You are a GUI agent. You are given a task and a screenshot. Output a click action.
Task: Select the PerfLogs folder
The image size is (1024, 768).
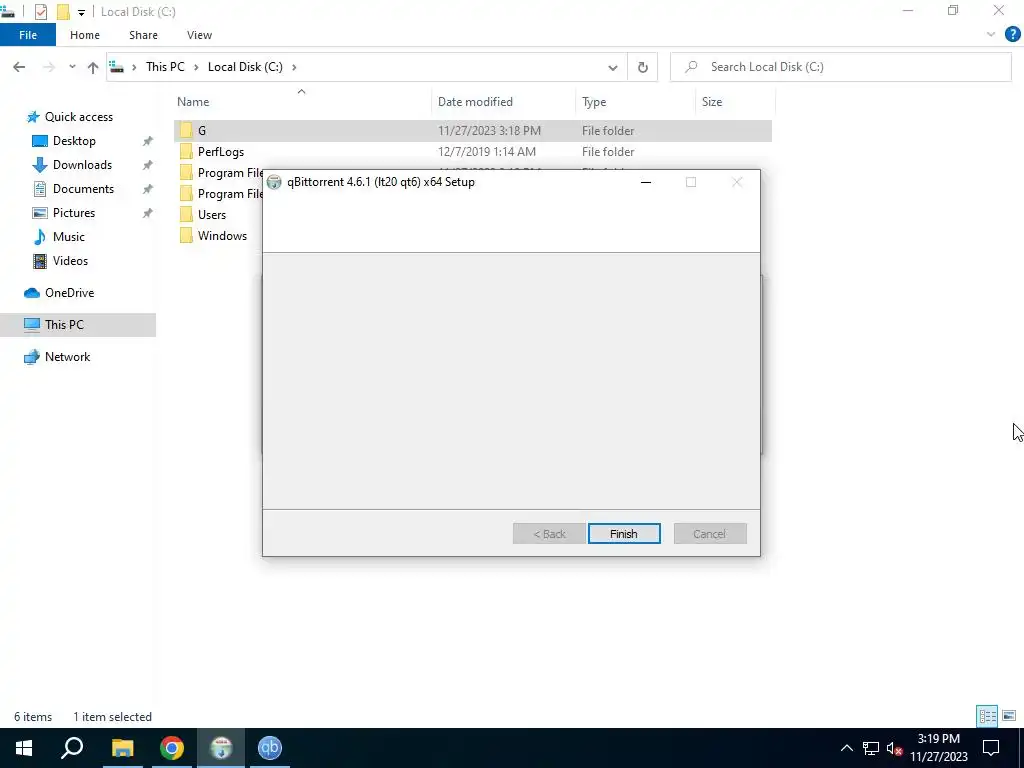click(473, 152)
